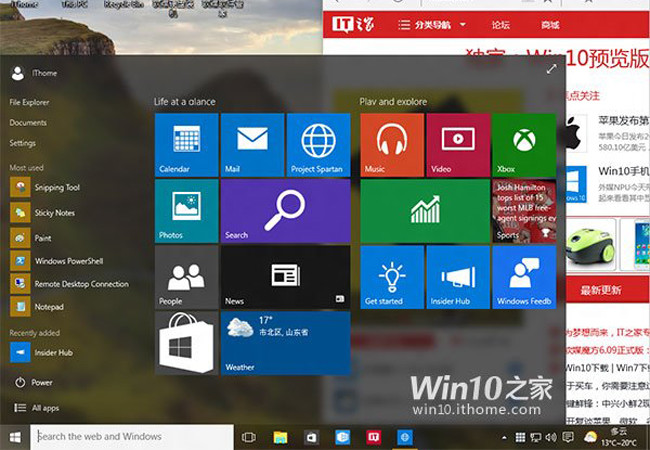This screenshot has height=450, width=650.
Task: Open the green vacuum cleaner product image
Action: click(590, 244)
